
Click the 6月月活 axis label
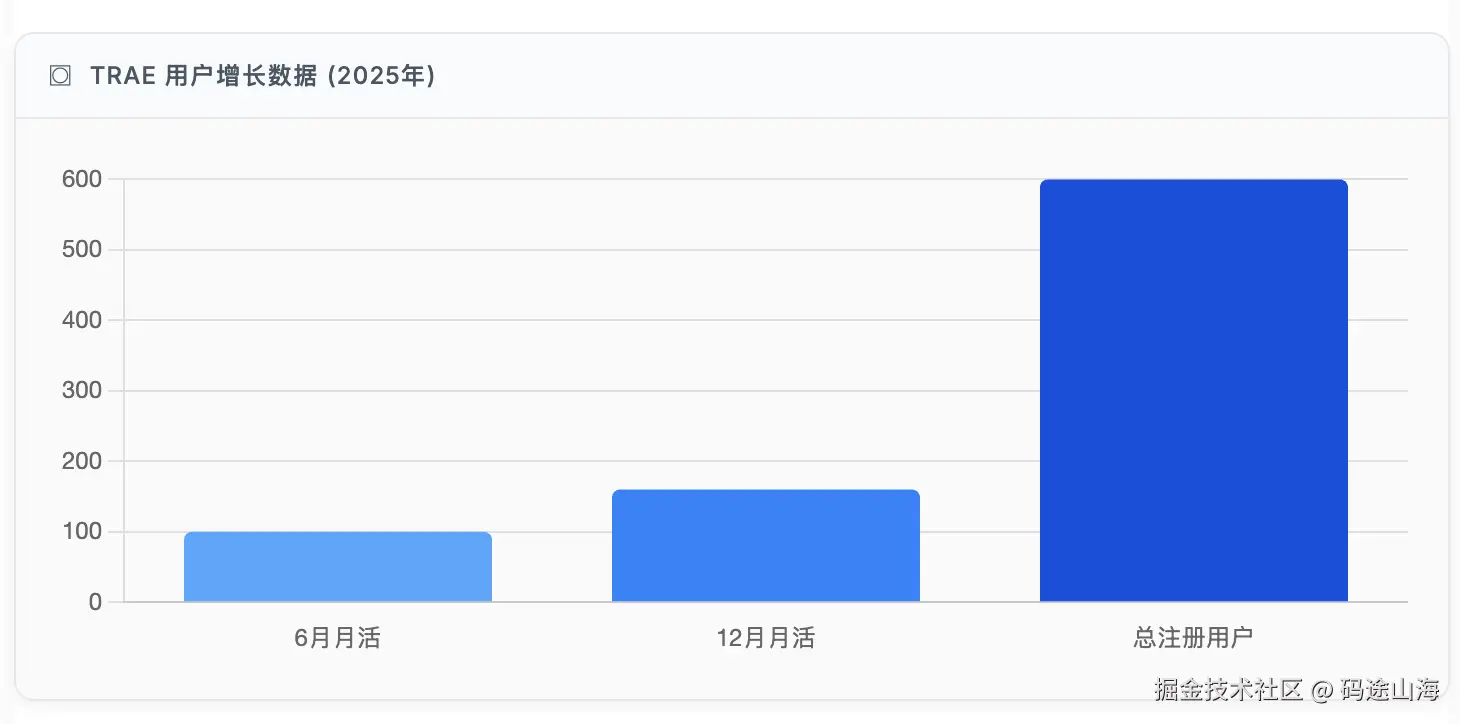[338, 639]
